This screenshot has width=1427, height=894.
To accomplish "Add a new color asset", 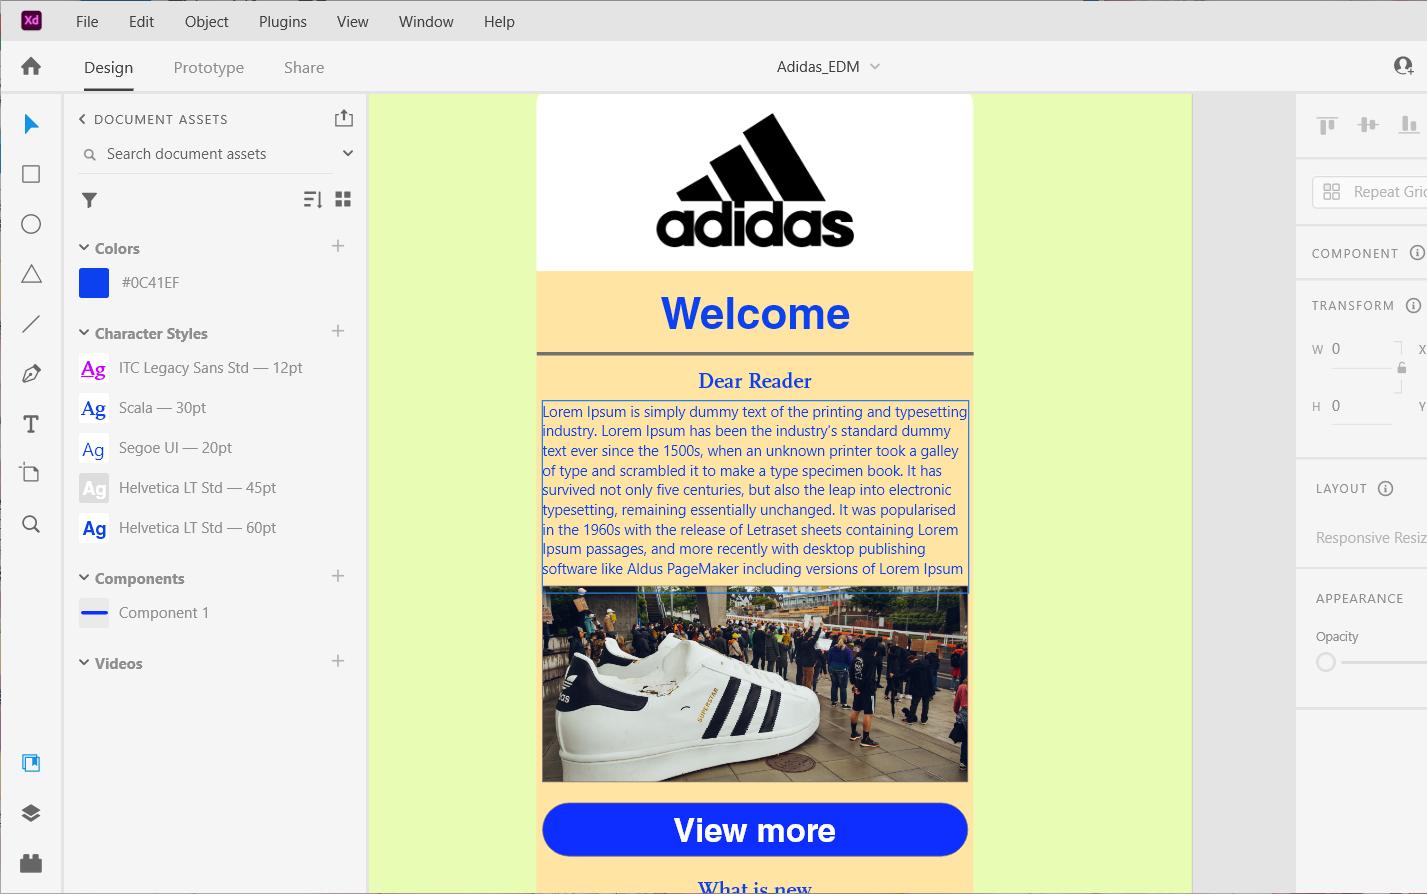I will (338, 246).
